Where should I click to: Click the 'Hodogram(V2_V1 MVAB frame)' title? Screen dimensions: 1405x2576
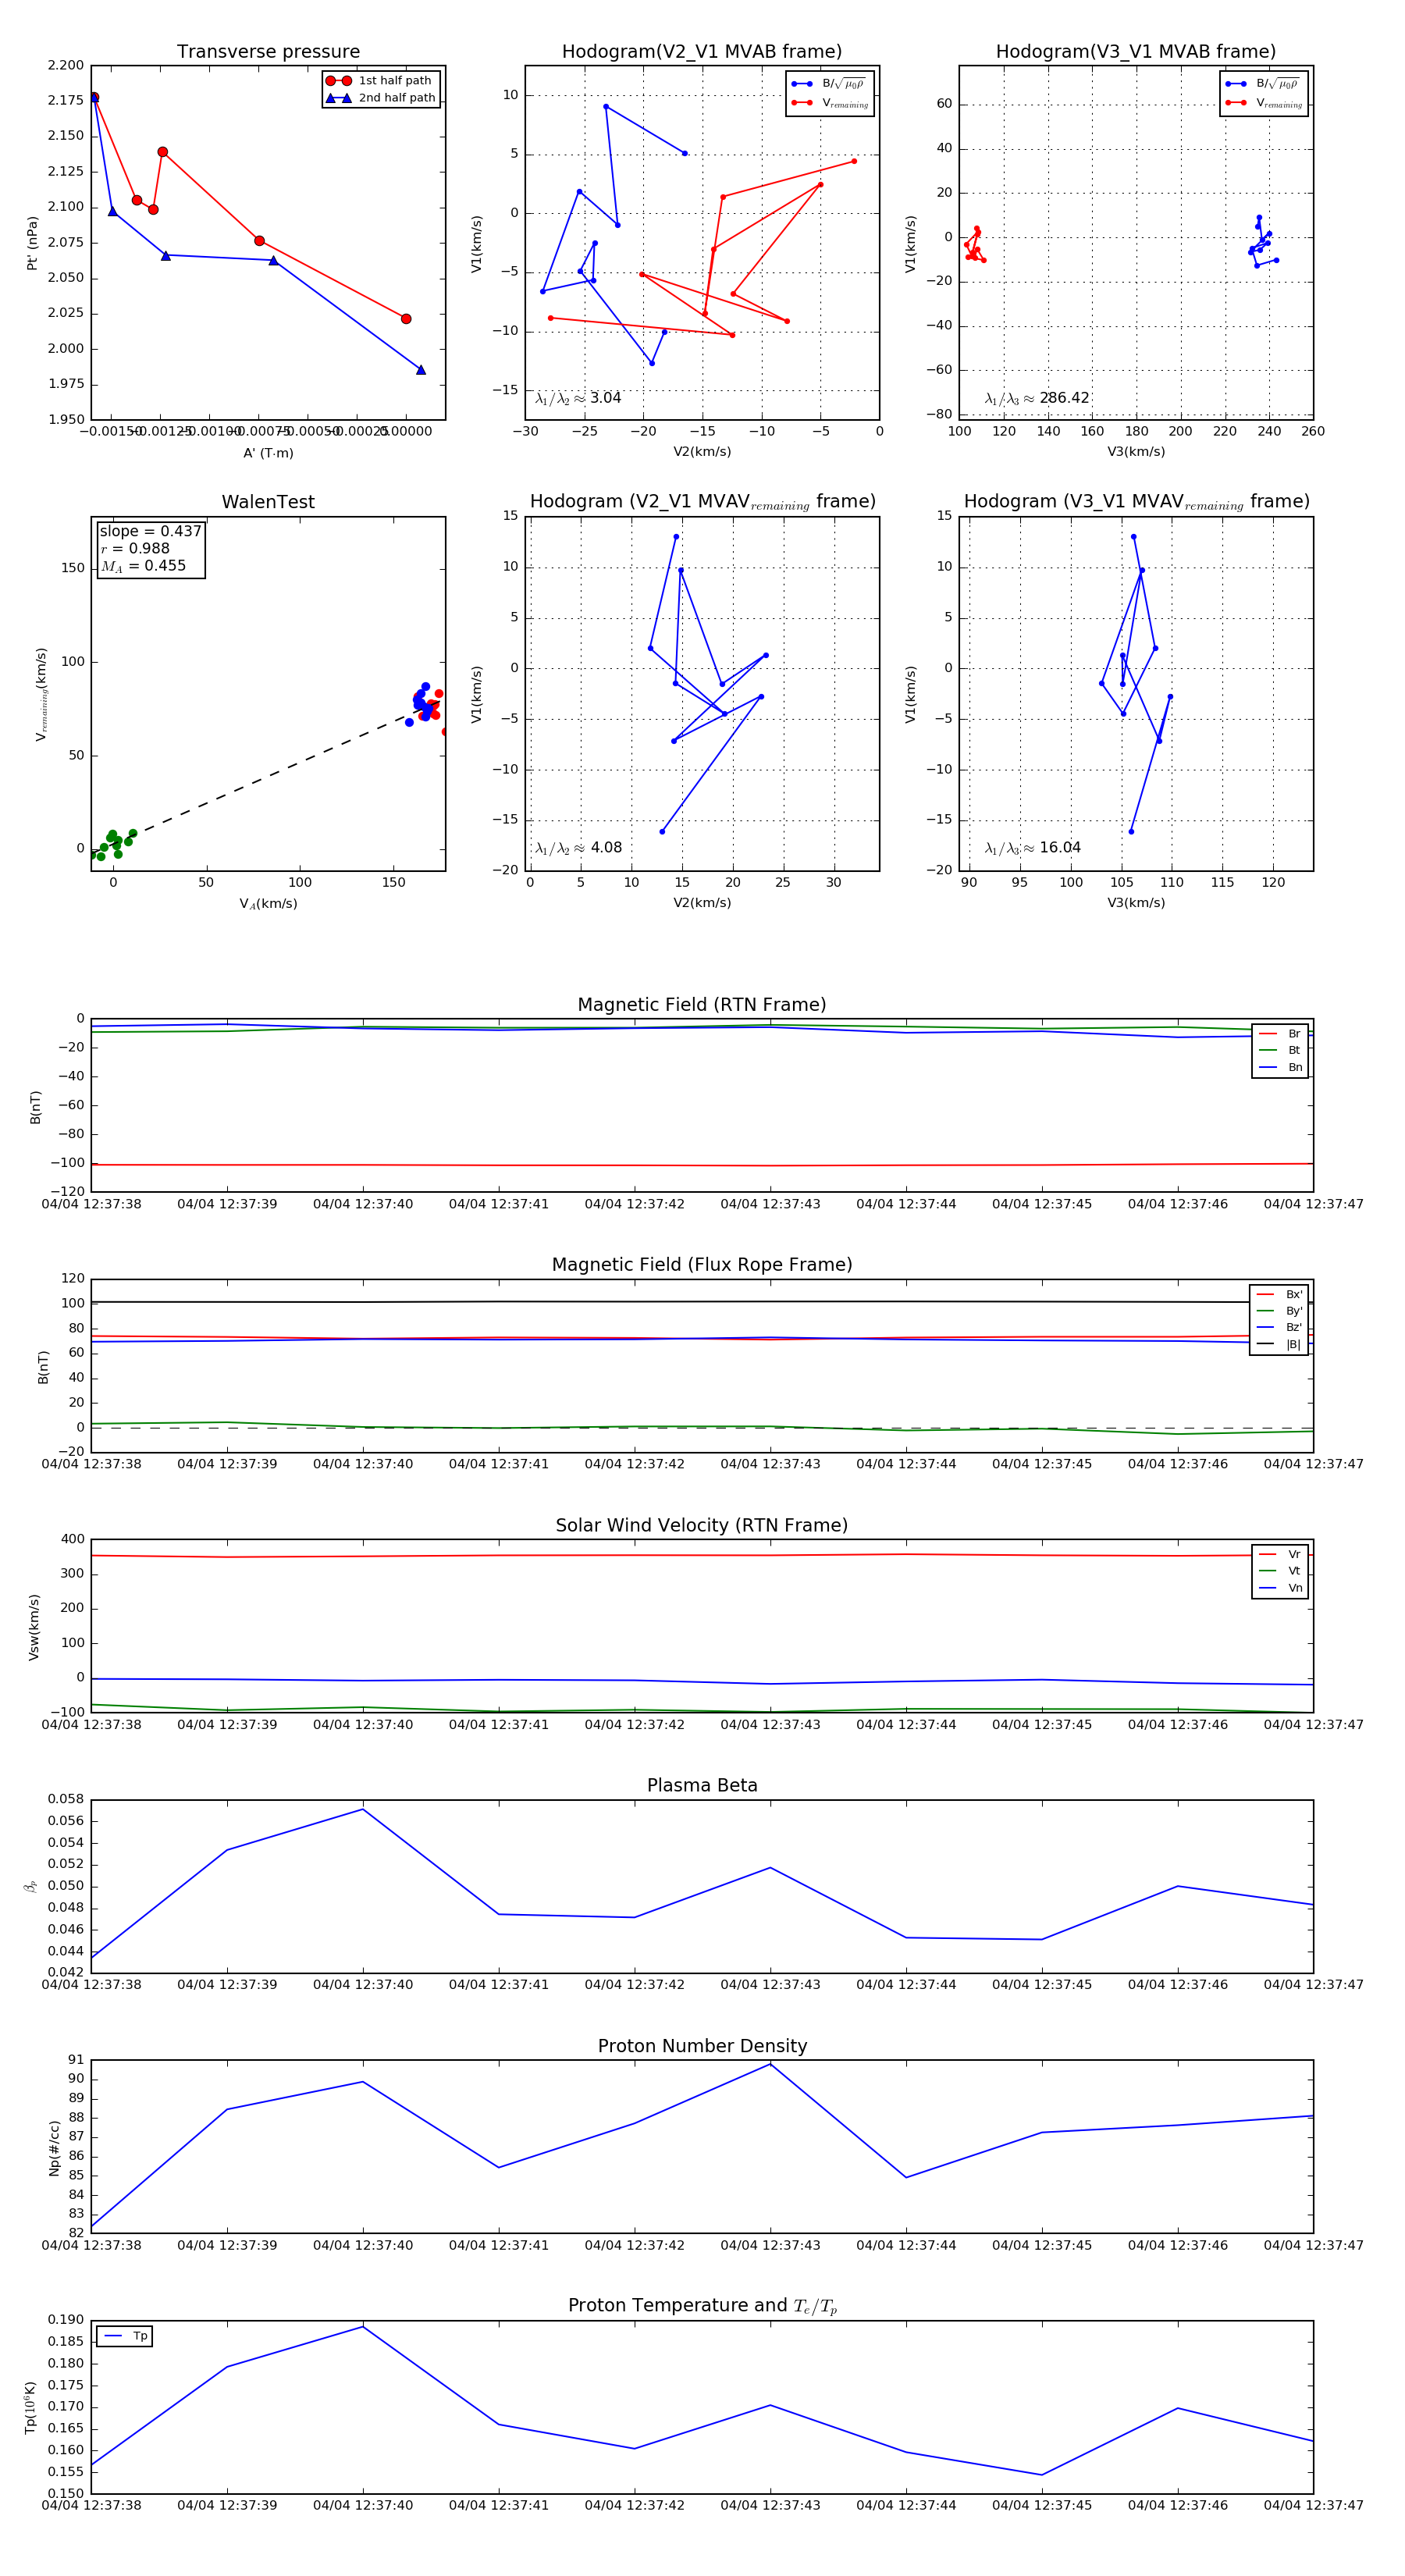(x=702, y=52)
